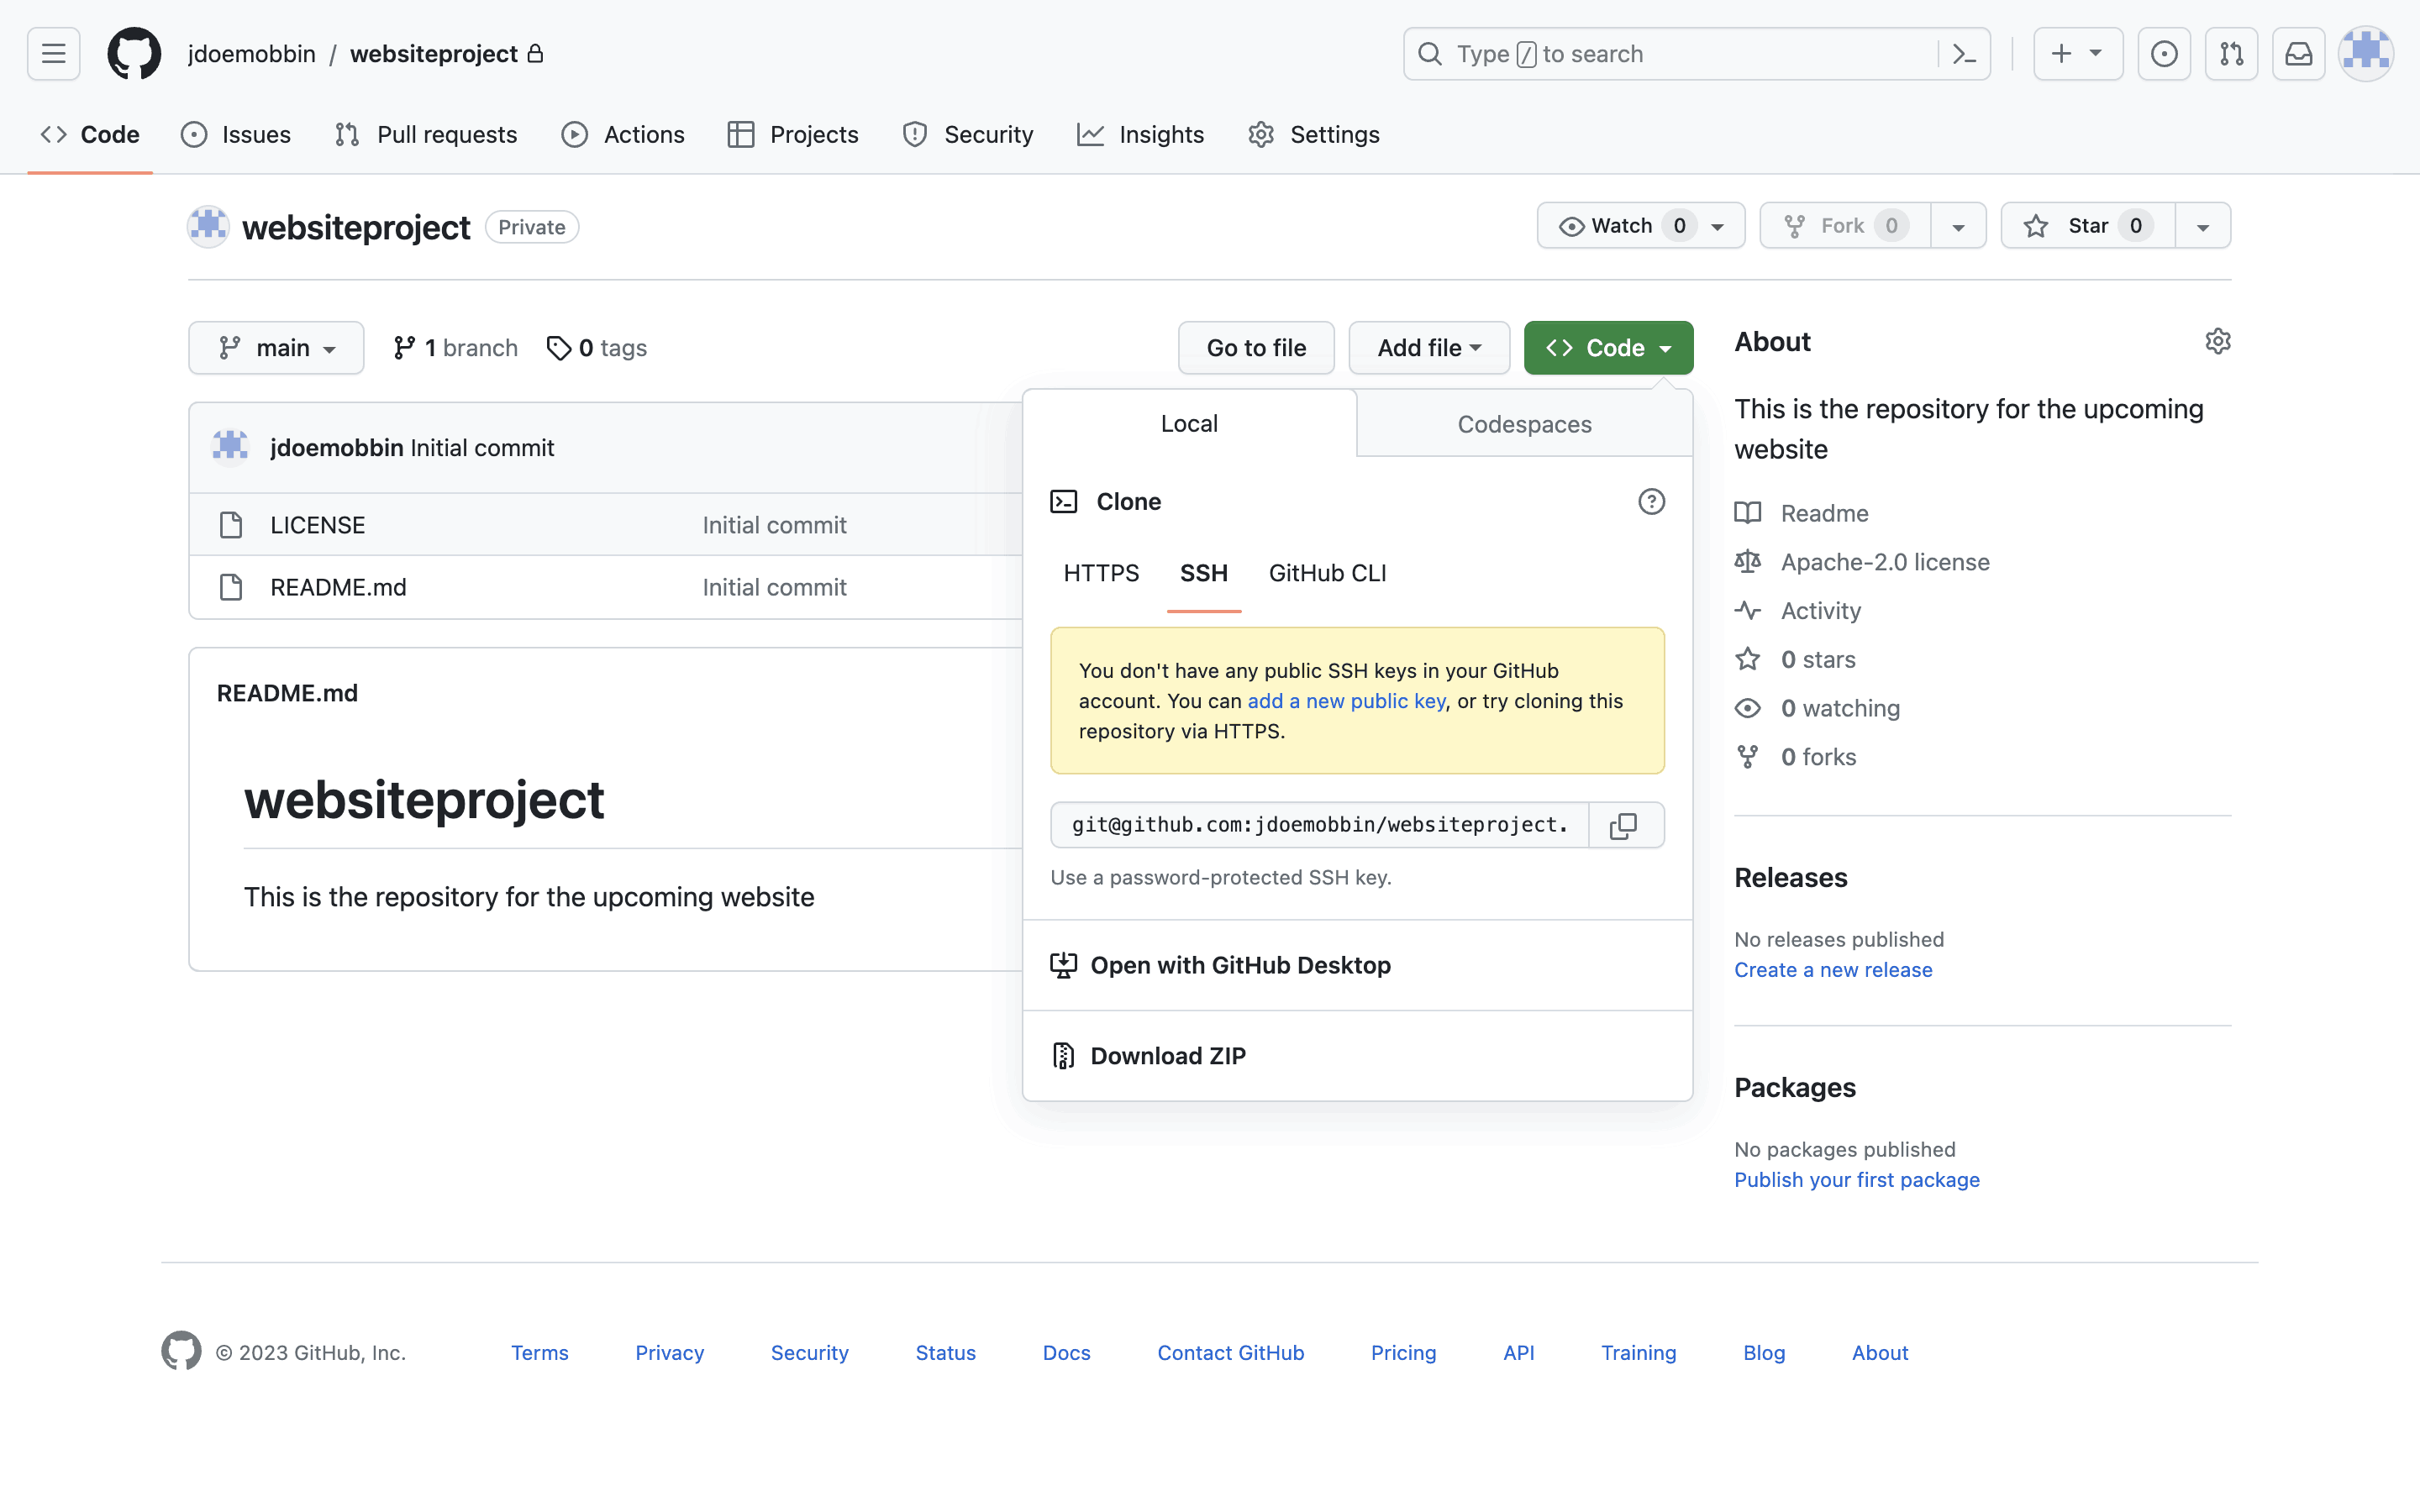Click the README.md file icon
2420x1512 pixels.
coord(231,587)
